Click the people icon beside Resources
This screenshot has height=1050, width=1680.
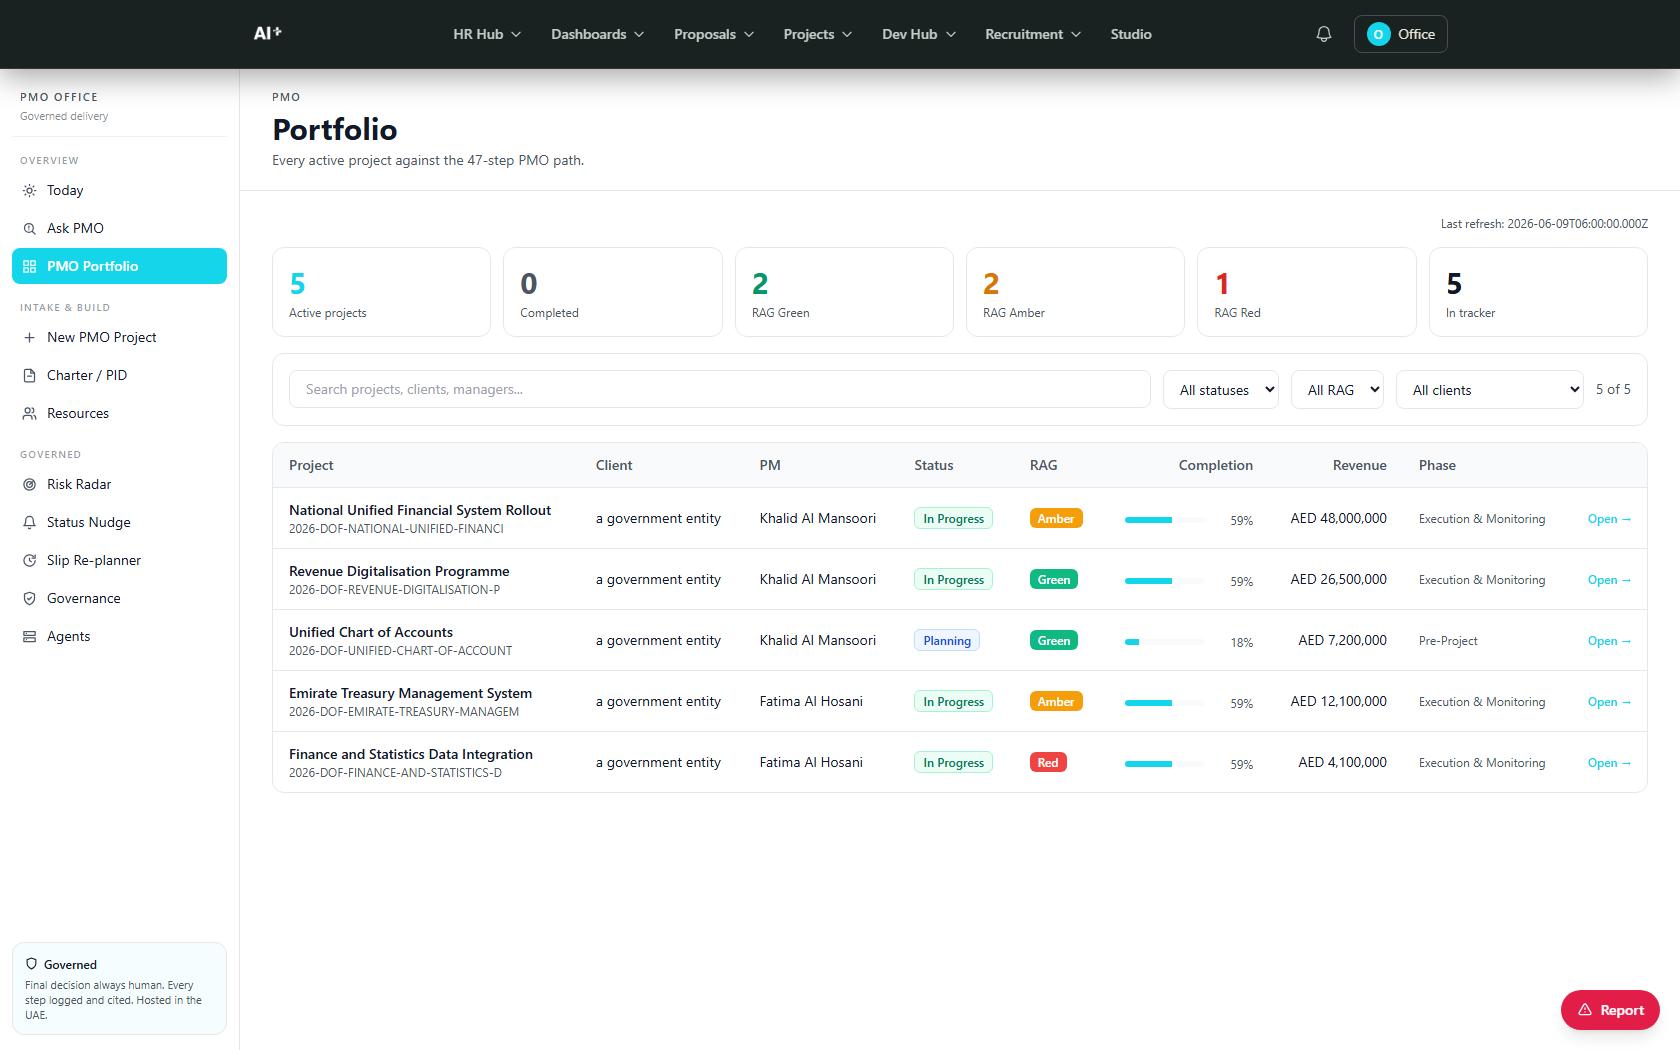(x=30, y=413)
